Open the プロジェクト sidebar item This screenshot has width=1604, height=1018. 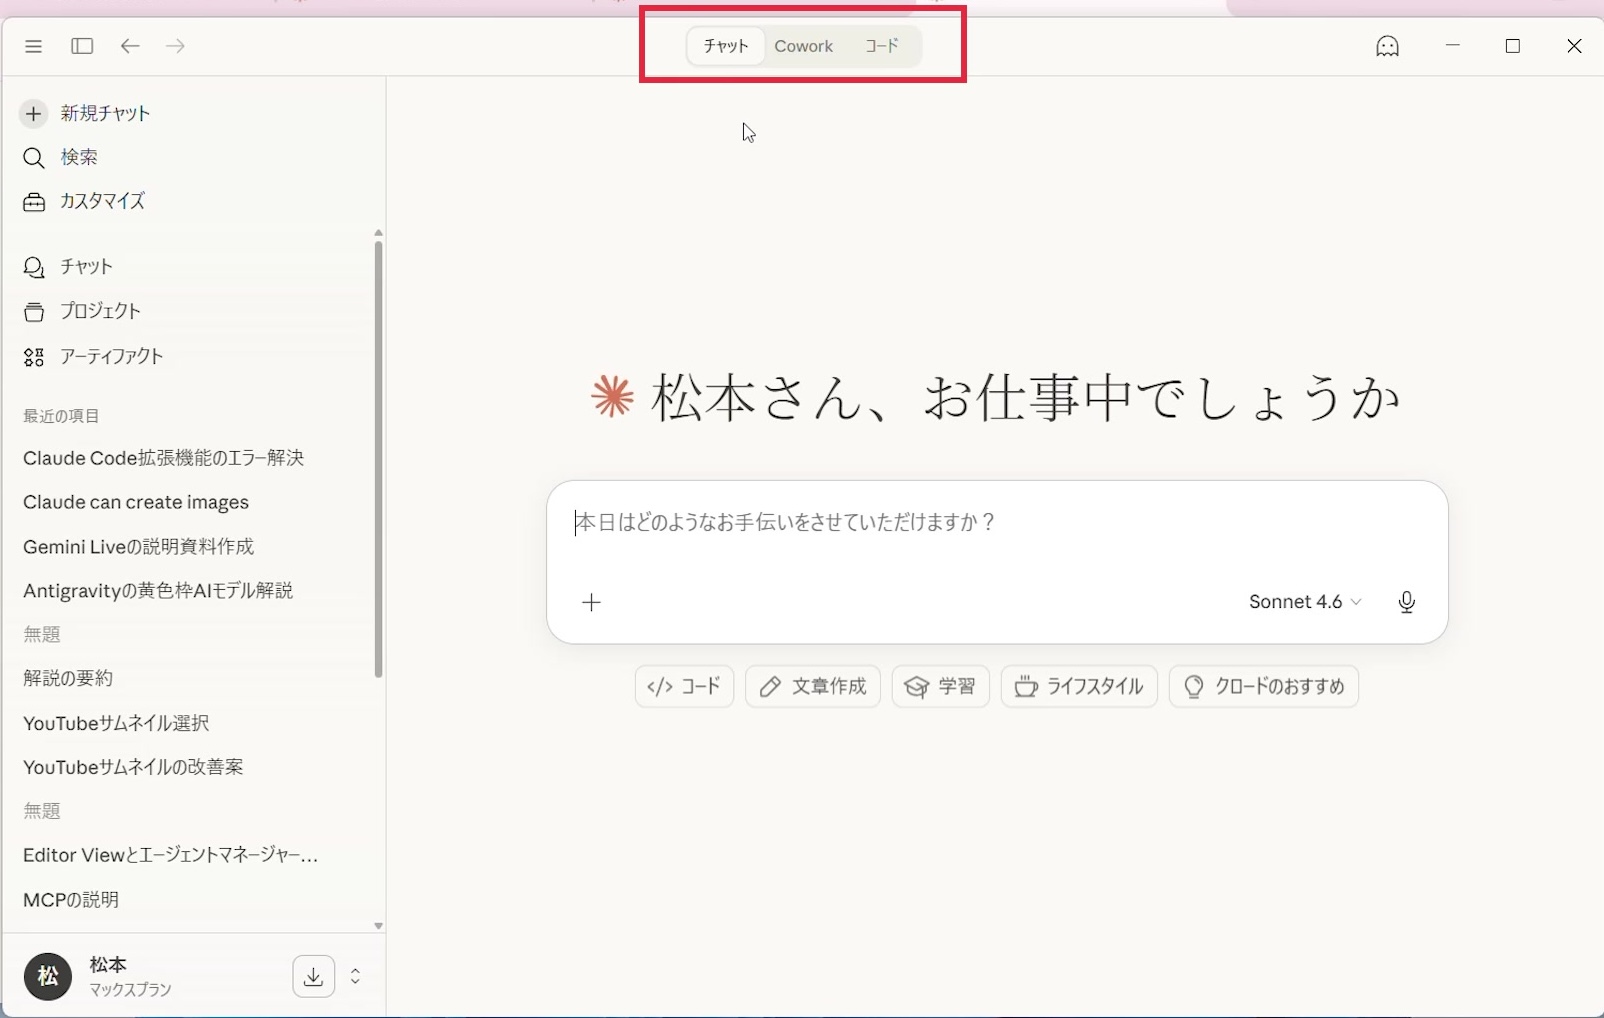point(100,311)
